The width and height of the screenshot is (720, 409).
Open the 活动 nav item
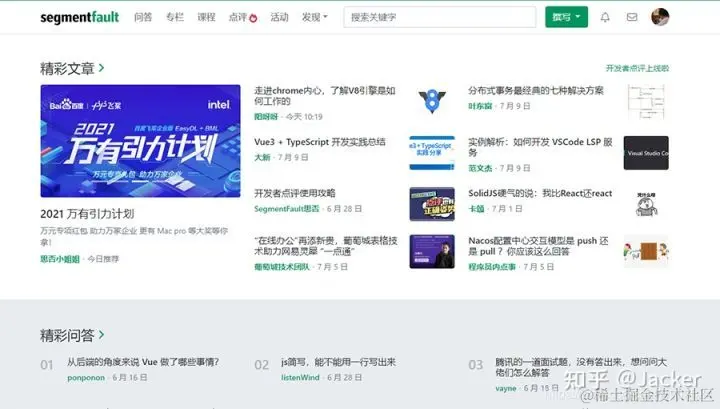coord(279,17)
